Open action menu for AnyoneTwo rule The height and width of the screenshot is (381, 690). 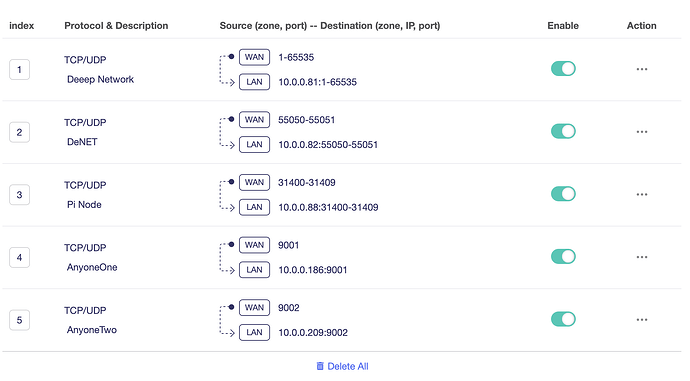coord(642,320)
